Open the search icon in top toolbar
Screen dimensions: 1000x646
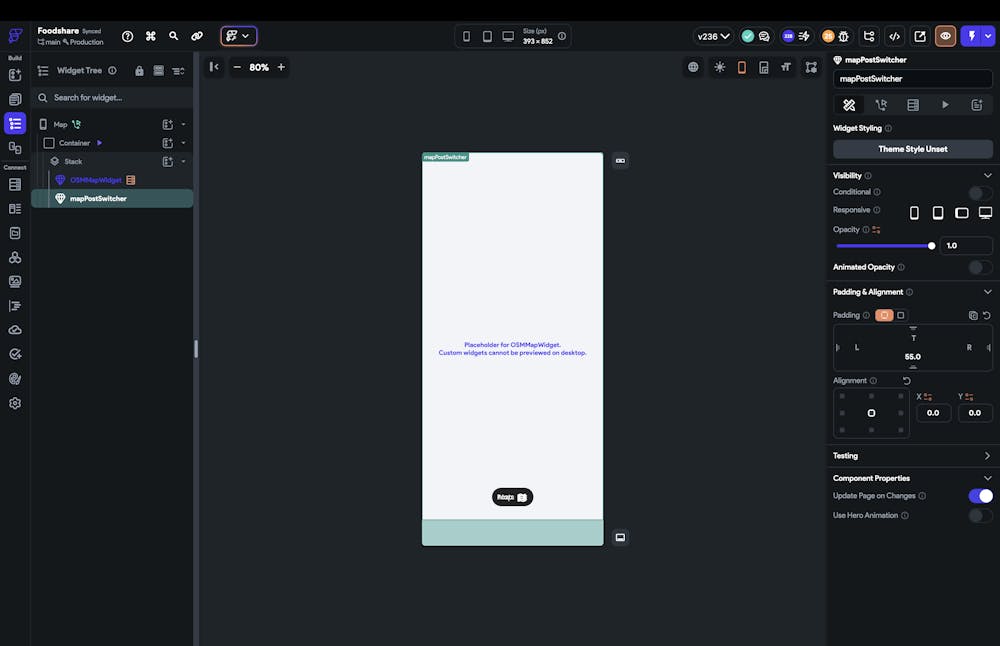(x=174, y=36)
